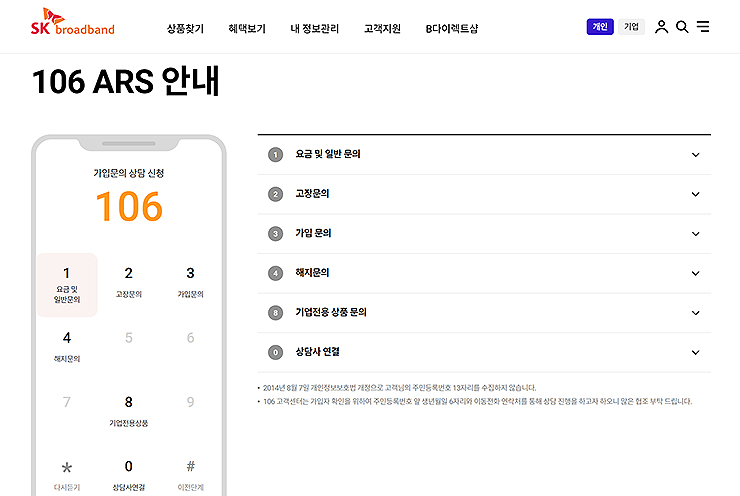Click the numbered circle 0 icon
The image size is (740, 496).
(276, 353)
